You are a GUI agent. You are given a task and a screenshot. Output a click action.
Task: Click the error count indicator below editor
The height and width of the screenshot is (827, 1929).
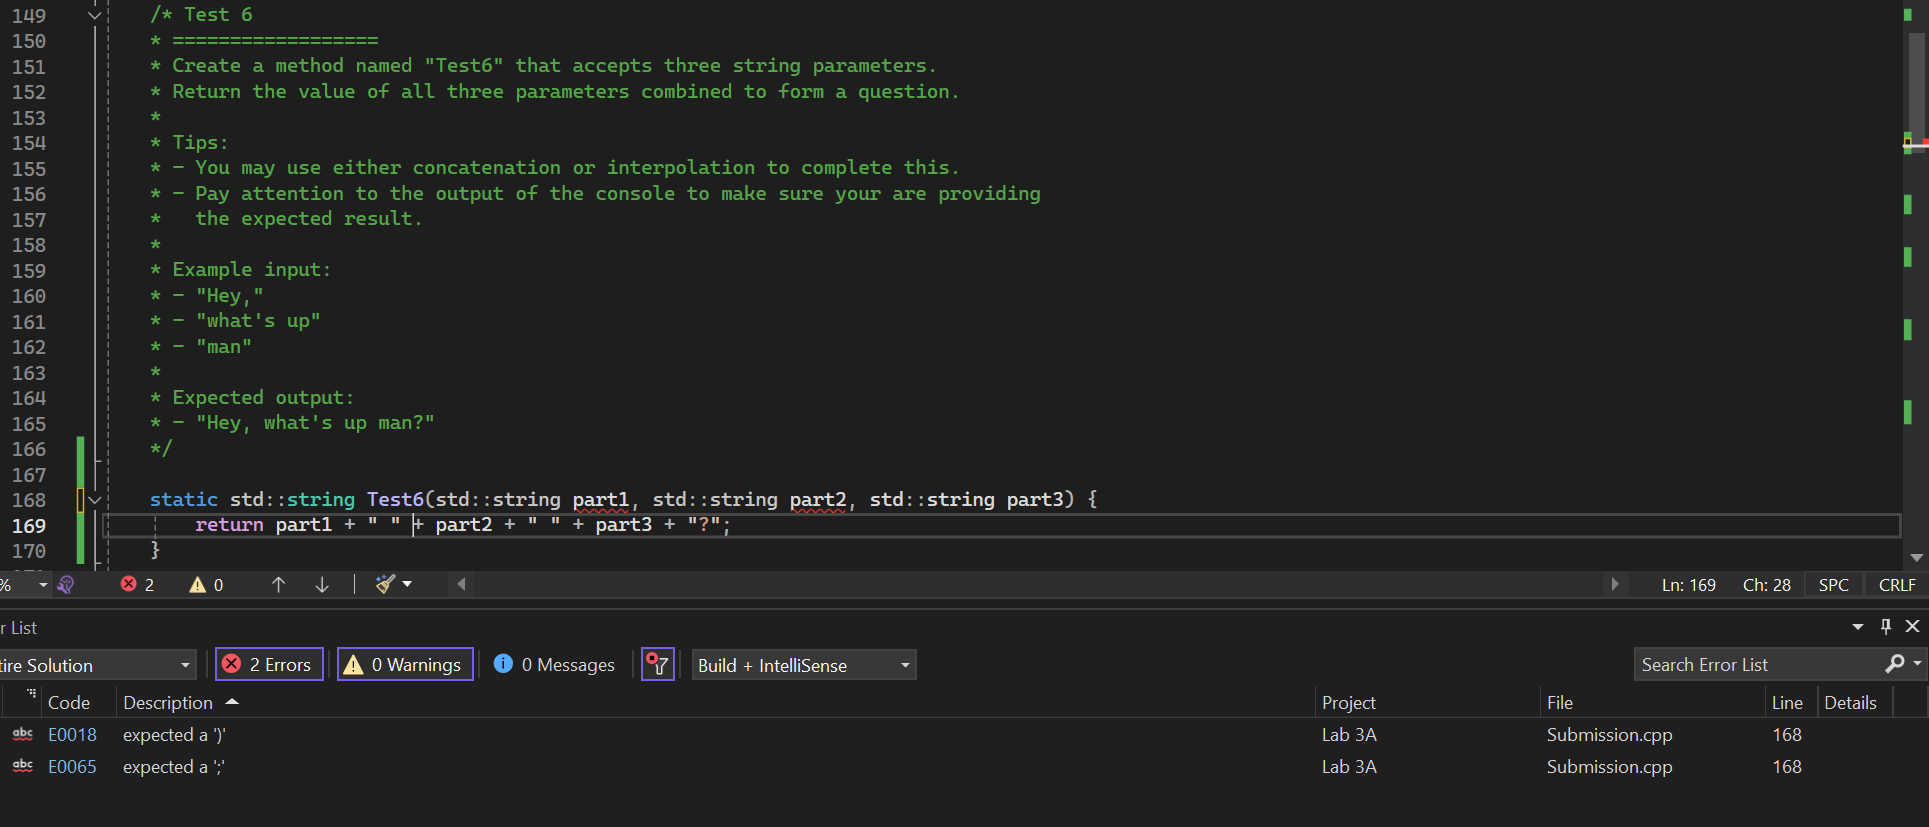(137, 585)
